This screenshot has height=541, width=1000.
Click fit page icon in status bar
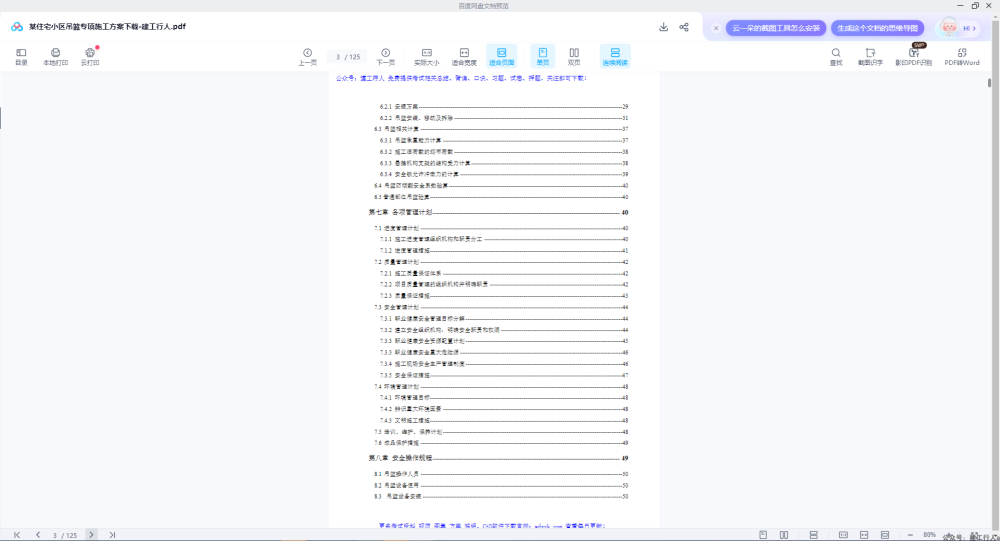click(x=885, y=535)
